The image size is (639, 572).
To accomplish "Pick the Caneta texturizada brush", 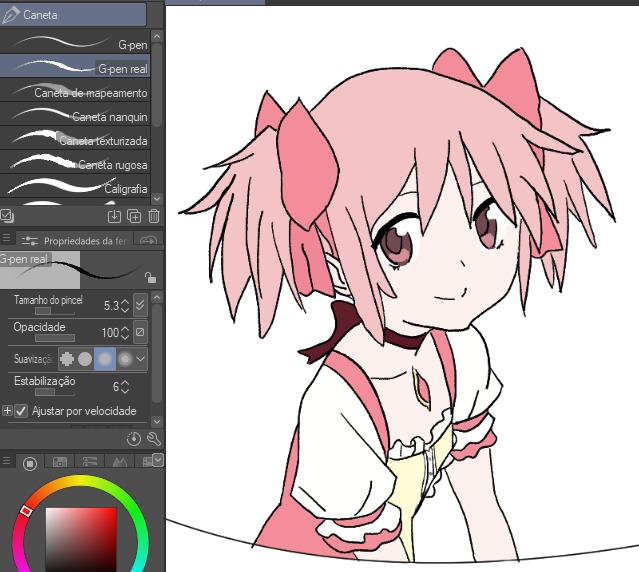I will tap(75, 138).
